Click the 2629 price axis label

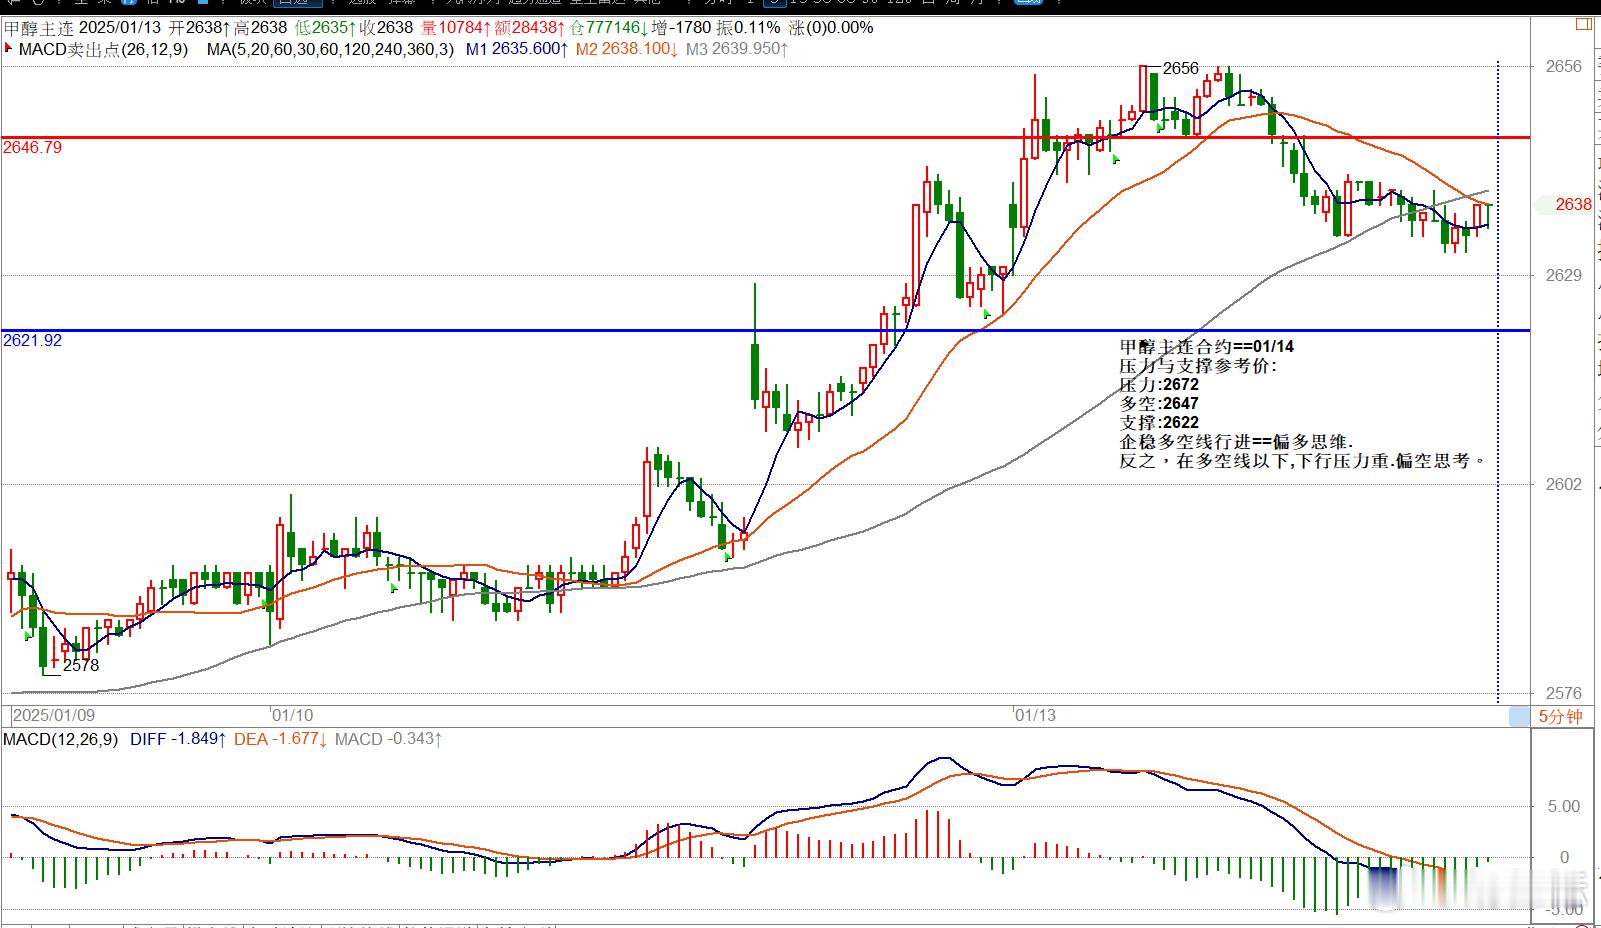click(1564, 275)
